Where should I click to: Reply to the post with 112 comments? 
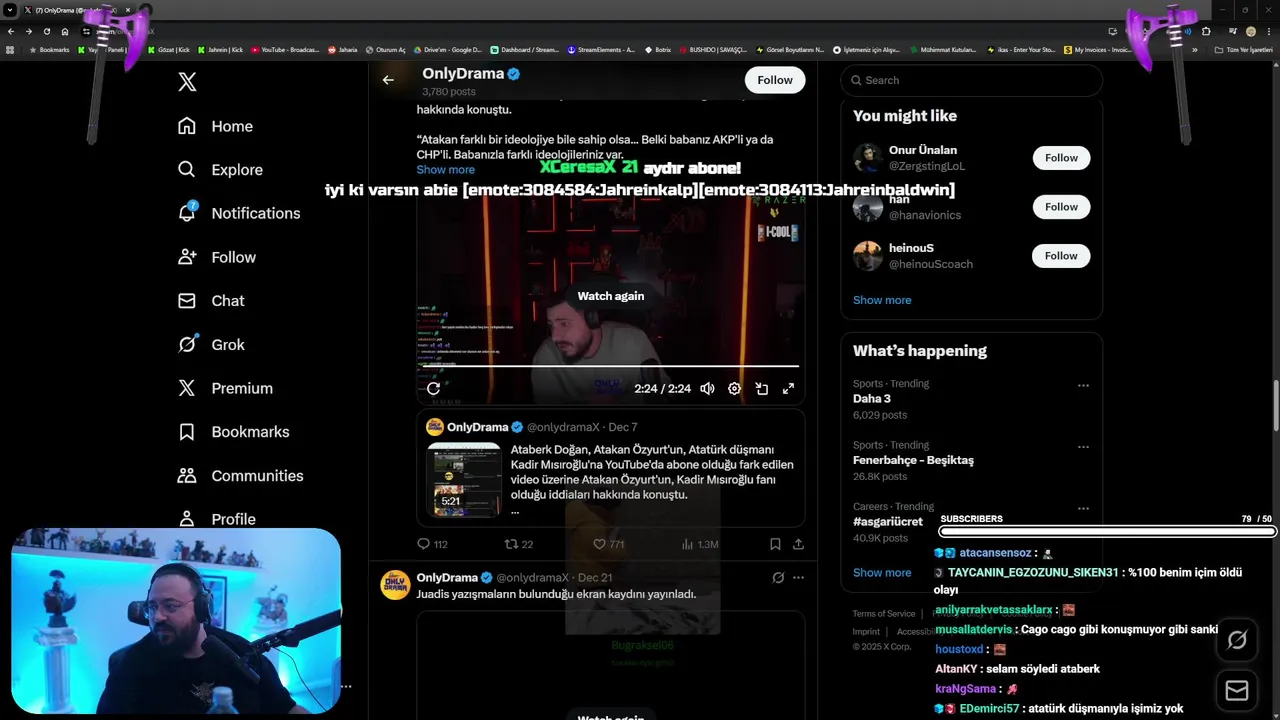point(432,544)
